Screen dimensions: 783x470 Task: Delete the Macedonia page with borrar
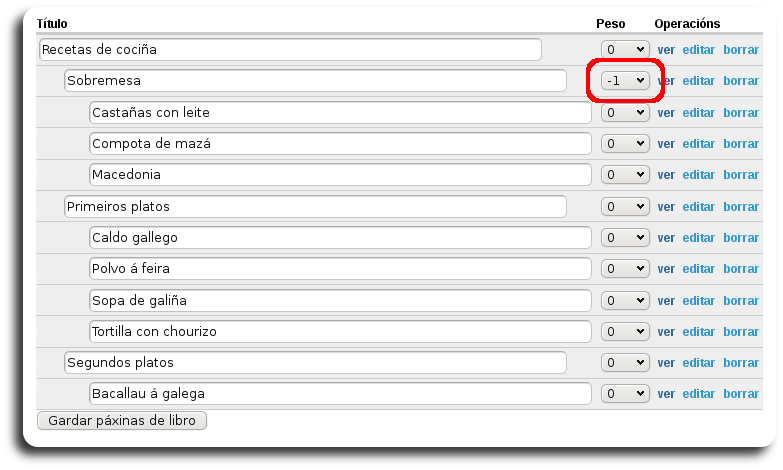[x=741, y=175]
